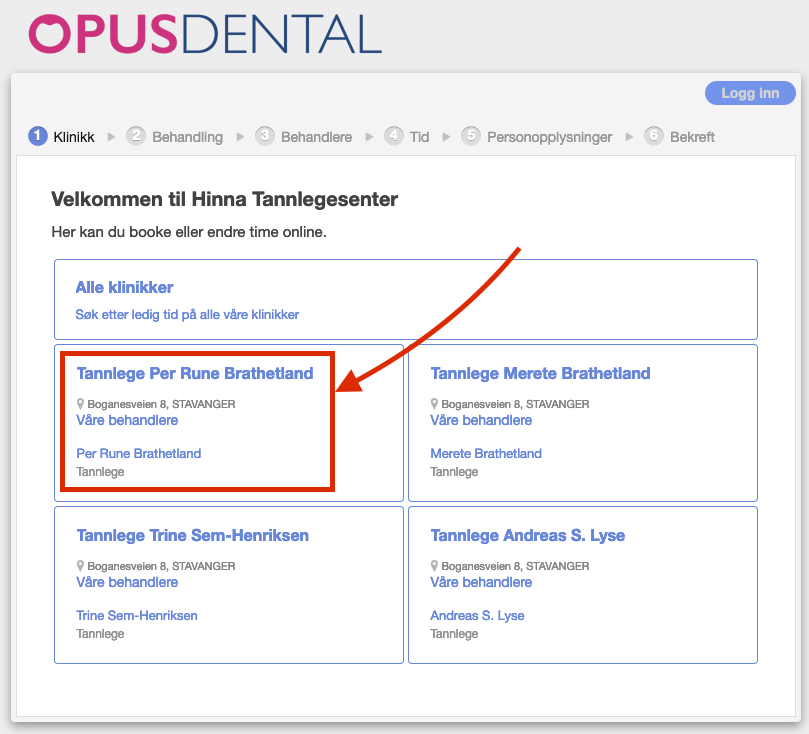Click practitioner name Merete Brathetland
Viewport: 809px width, 734px height.
[x=486, y=453]
